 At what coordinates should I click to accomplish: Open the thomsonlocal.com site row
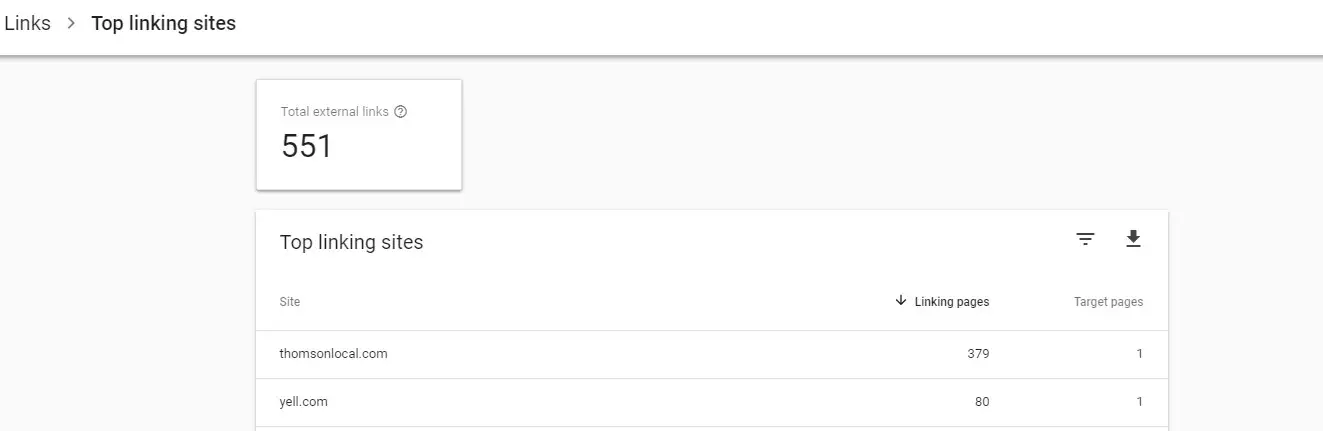point(711,354)
